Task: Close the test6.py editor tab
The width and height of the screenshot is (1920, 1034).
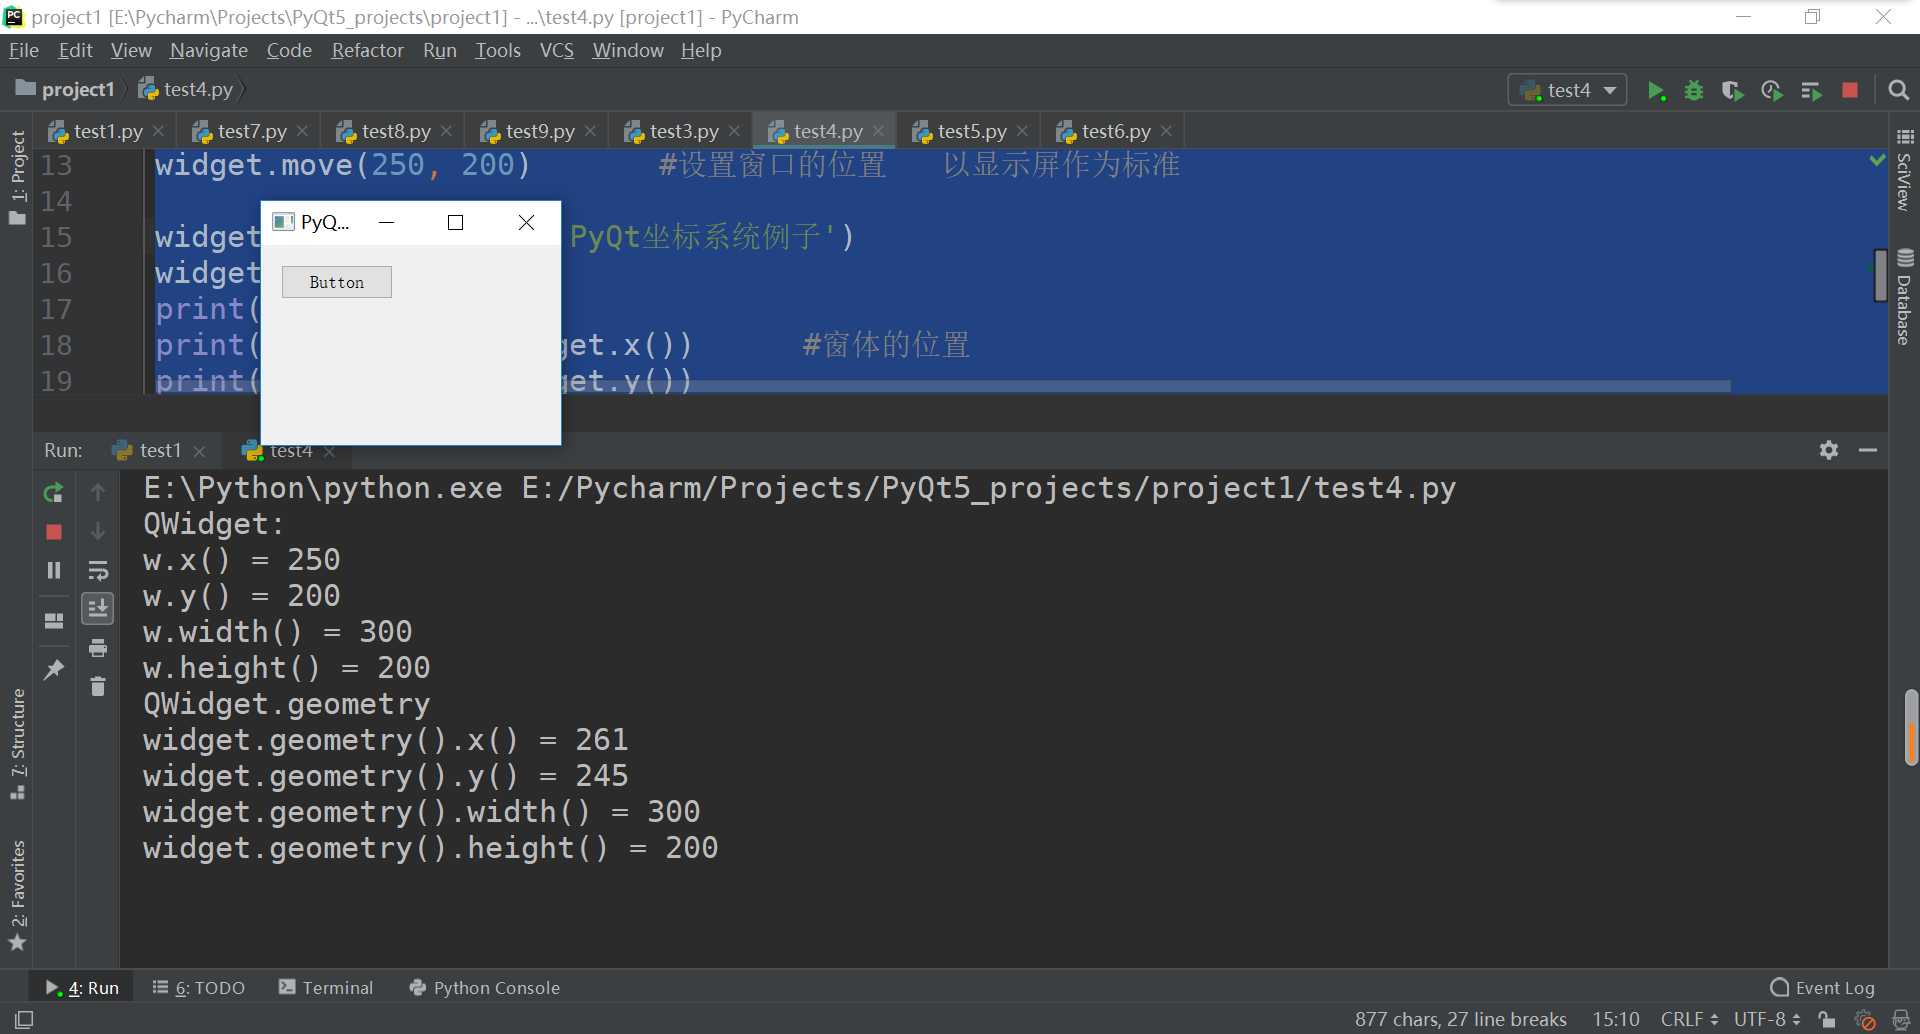Action: pos(1166,131)
